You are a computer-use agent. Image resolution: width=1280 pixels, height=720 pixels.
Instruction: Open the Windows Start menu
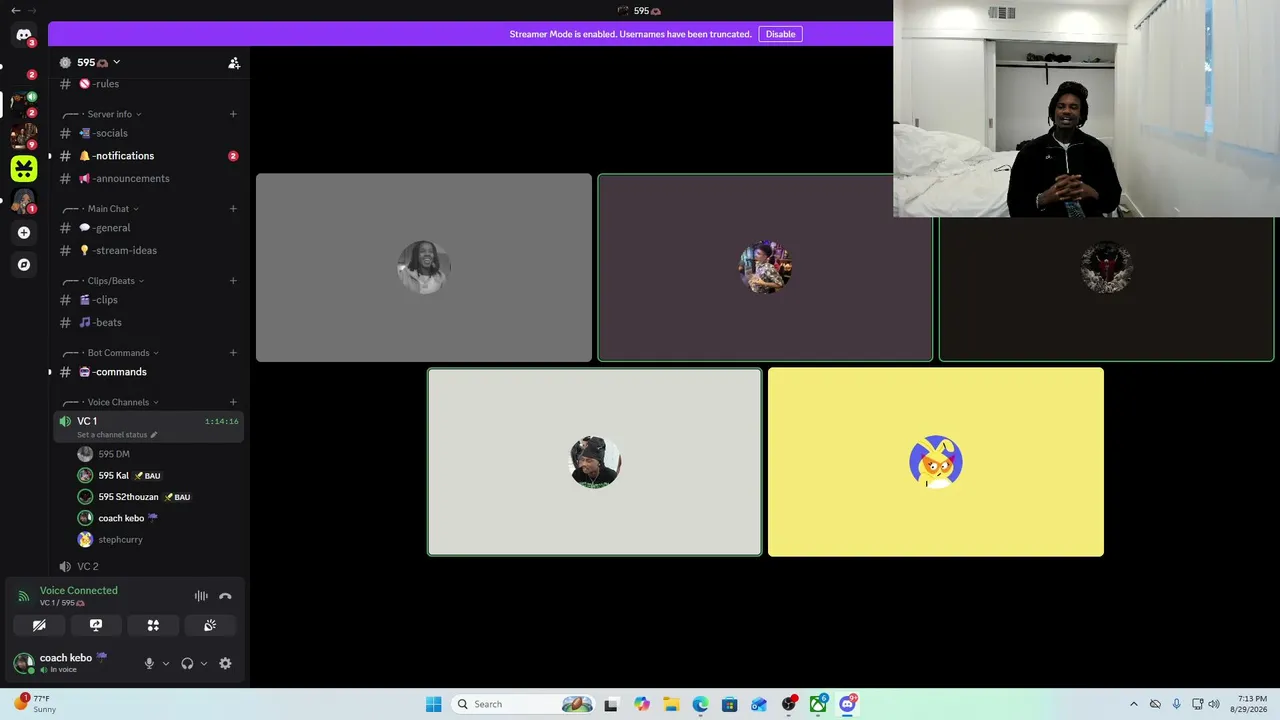[x=433, y=704]
